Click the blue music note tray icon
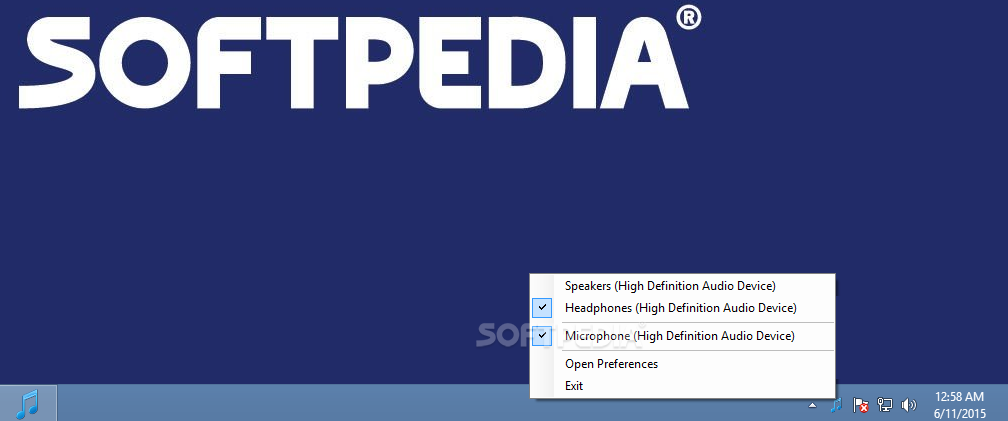Image resolution: width=1008 pixels, height=421 pixels. click(836, 405)
